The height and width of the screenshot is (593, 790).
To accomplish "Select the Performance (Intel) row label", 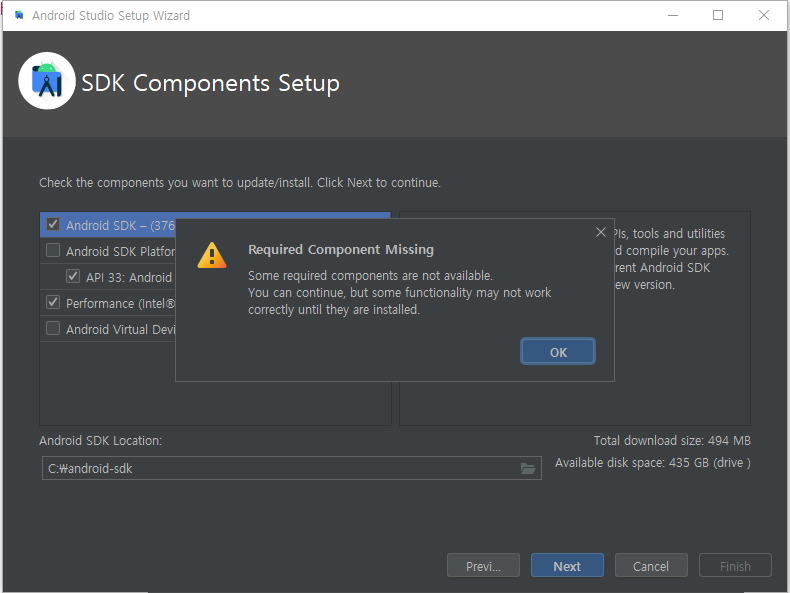I will (120, 303).
